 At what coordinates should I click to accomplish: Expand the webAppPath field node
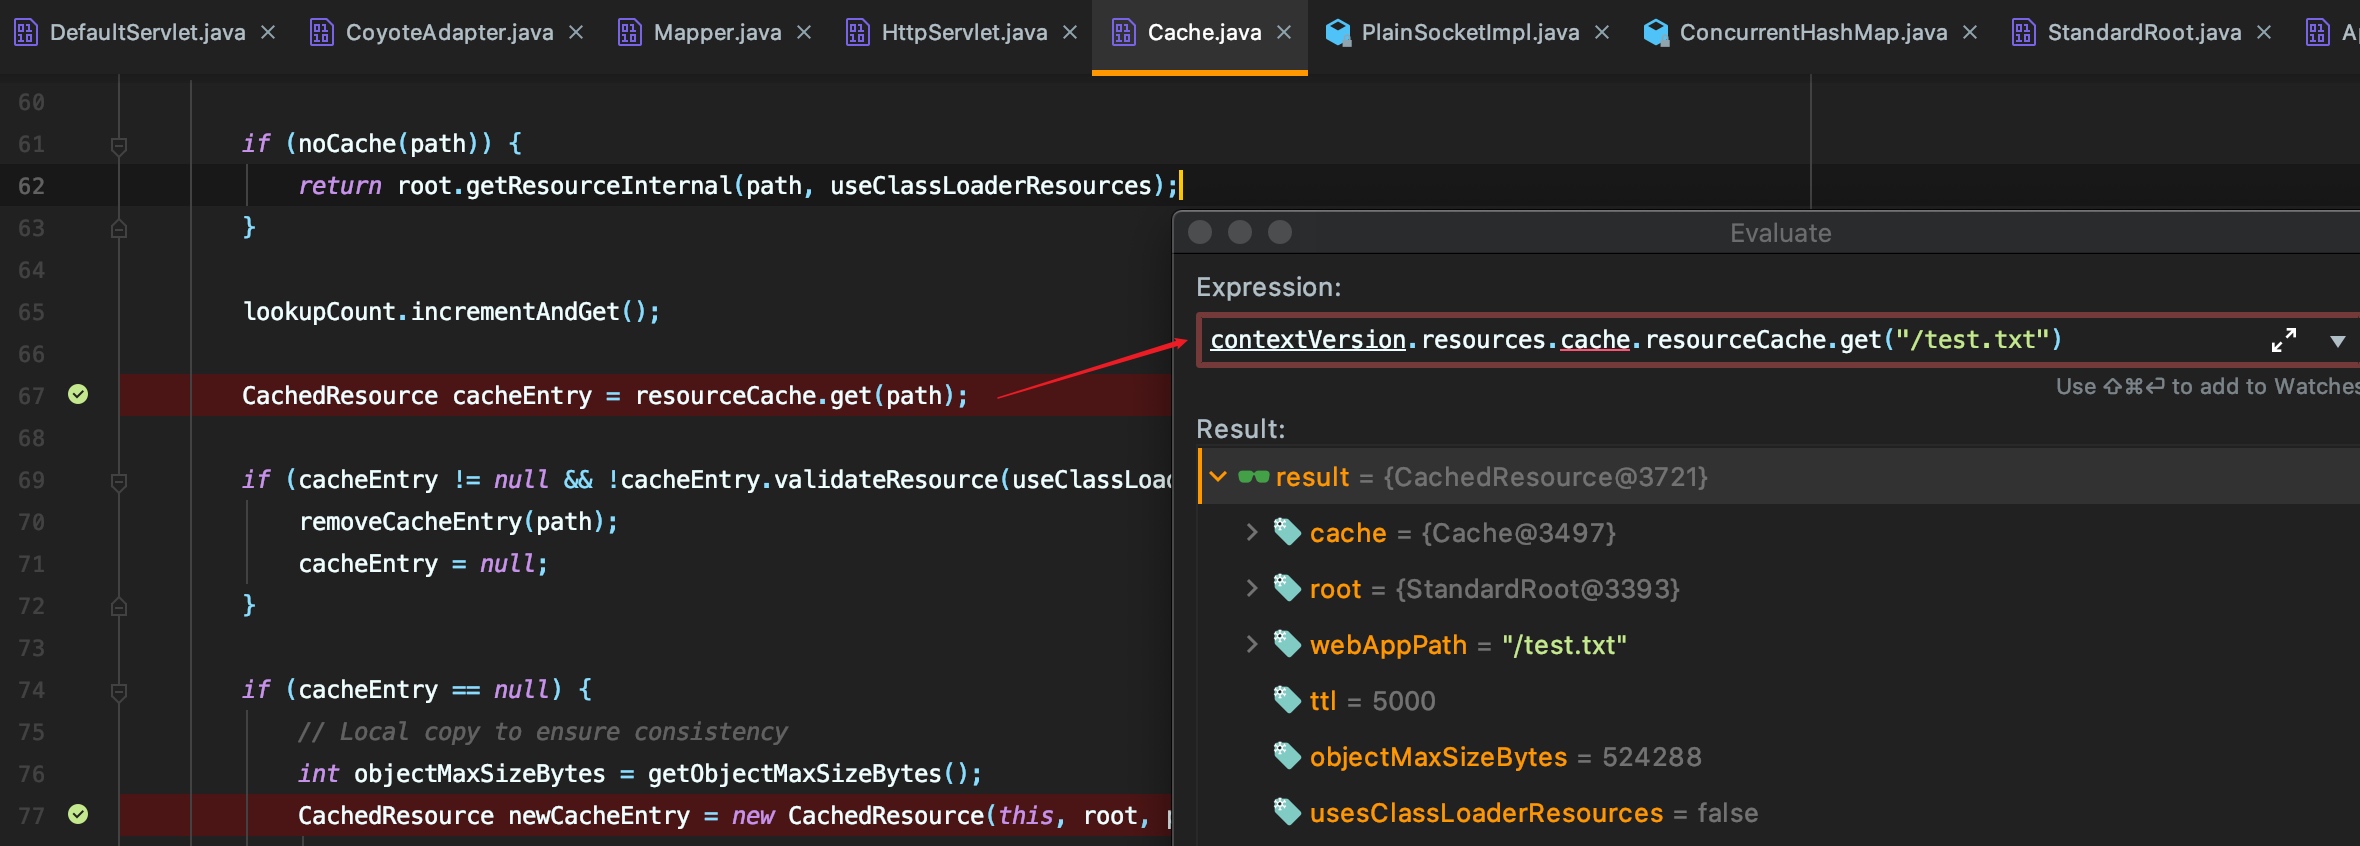(1251, 645)
